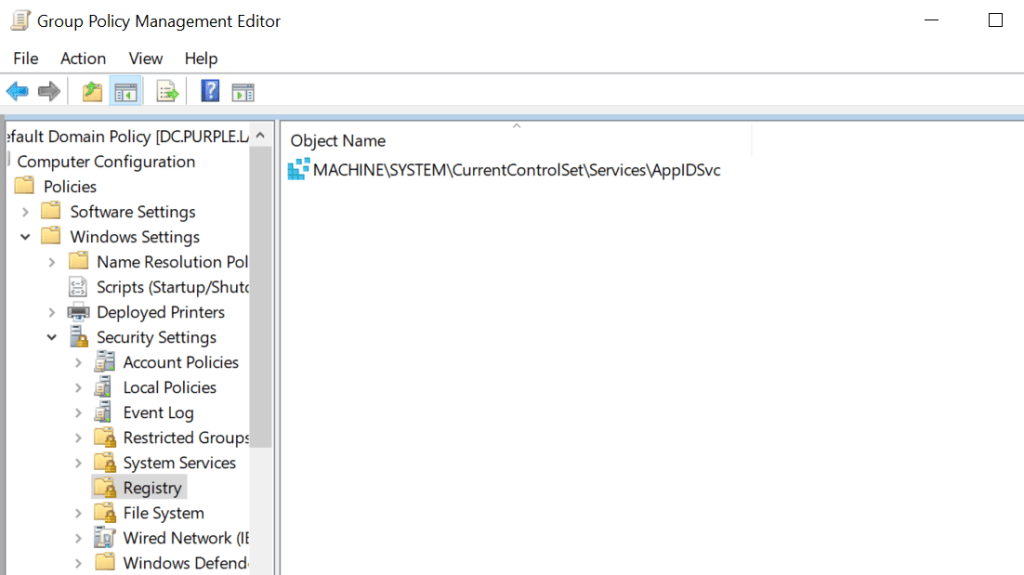The image size is (1024, 575).
Task: Select the MACHINE\SYSTEM AppIDSvc registry entry
Action: pyautogui.click(x=516, y=170)
